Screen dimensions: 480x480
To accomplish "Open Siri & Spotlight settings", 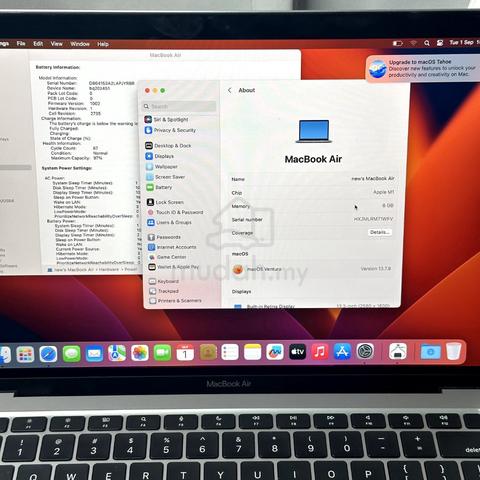I will coord(167,119).
